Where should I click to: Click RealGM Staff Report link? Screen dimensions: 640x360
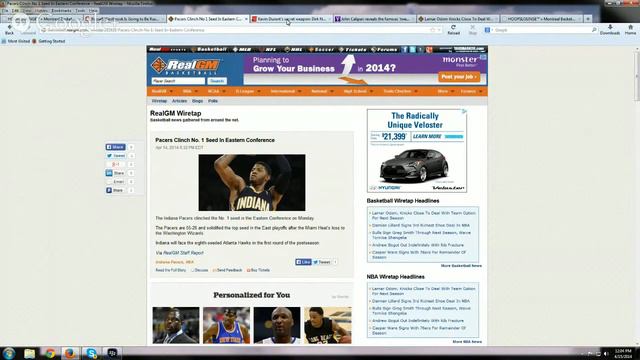click(183, 253)
